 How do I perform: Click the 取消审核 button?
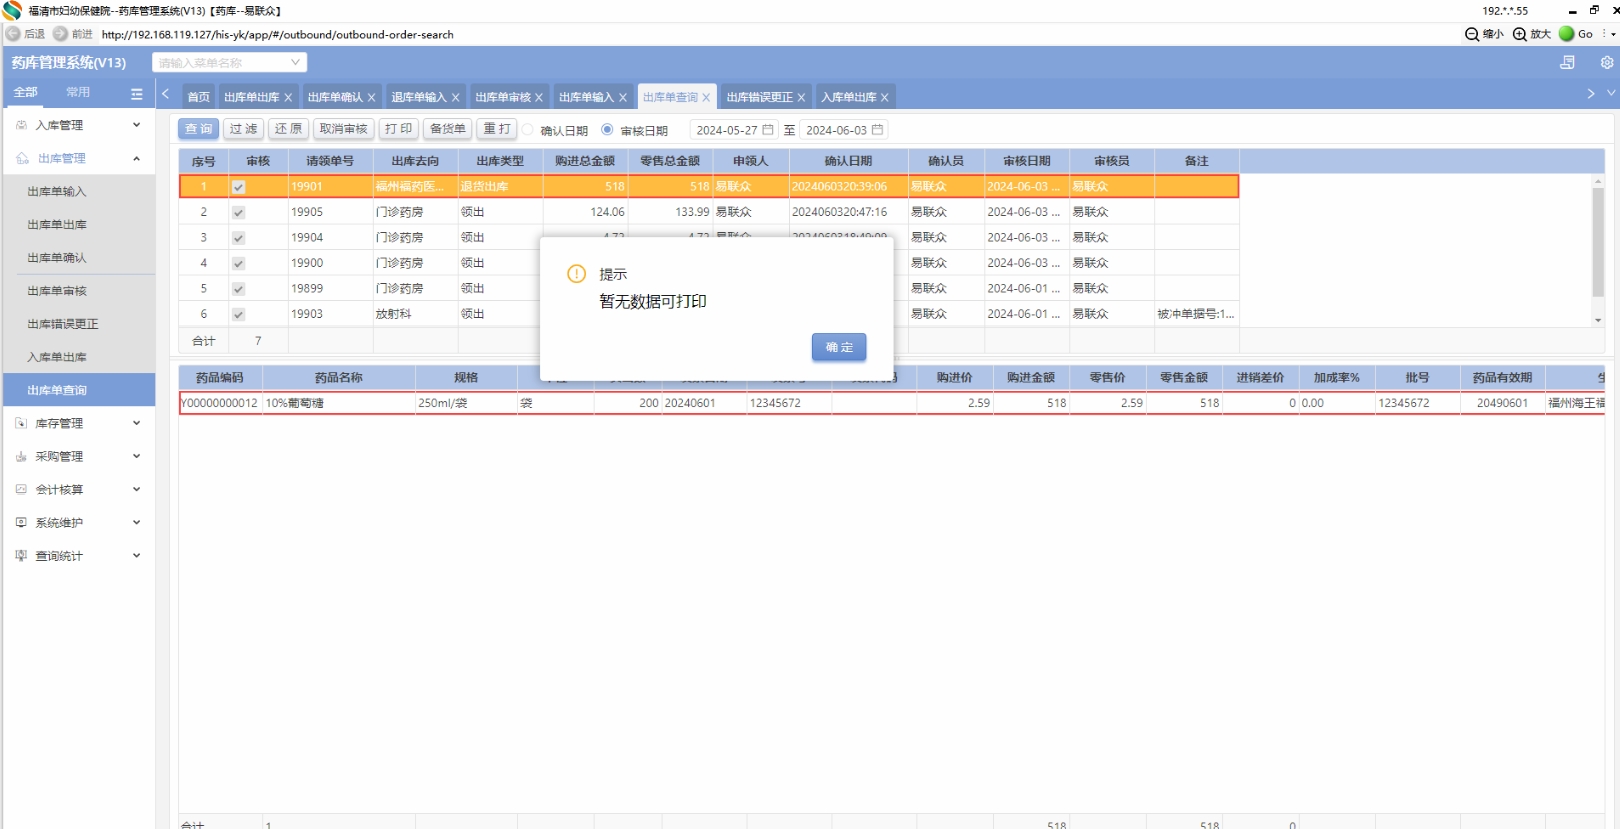343,129
